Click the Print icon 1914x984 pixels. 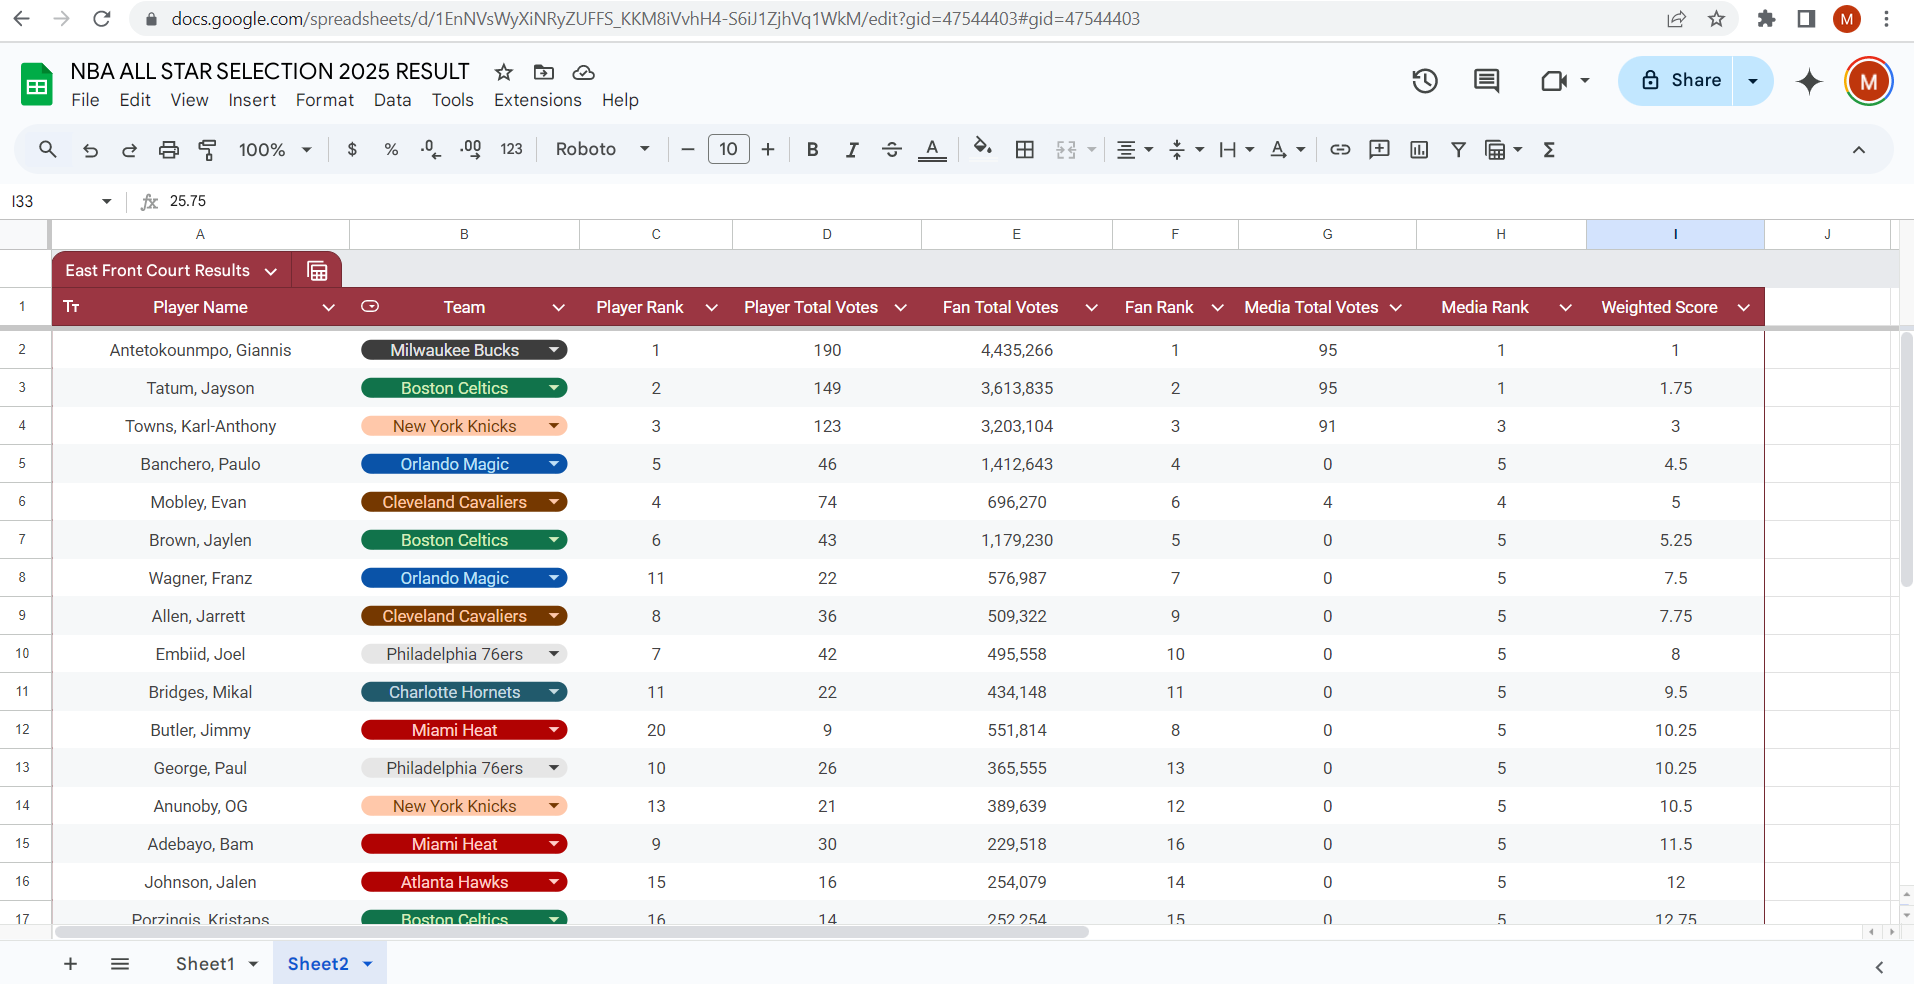[x=169, y=150]
